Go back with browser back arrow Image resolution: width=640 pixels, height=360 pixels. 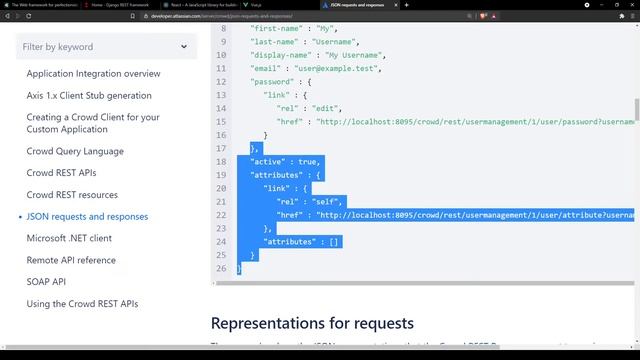pos(7,16)
